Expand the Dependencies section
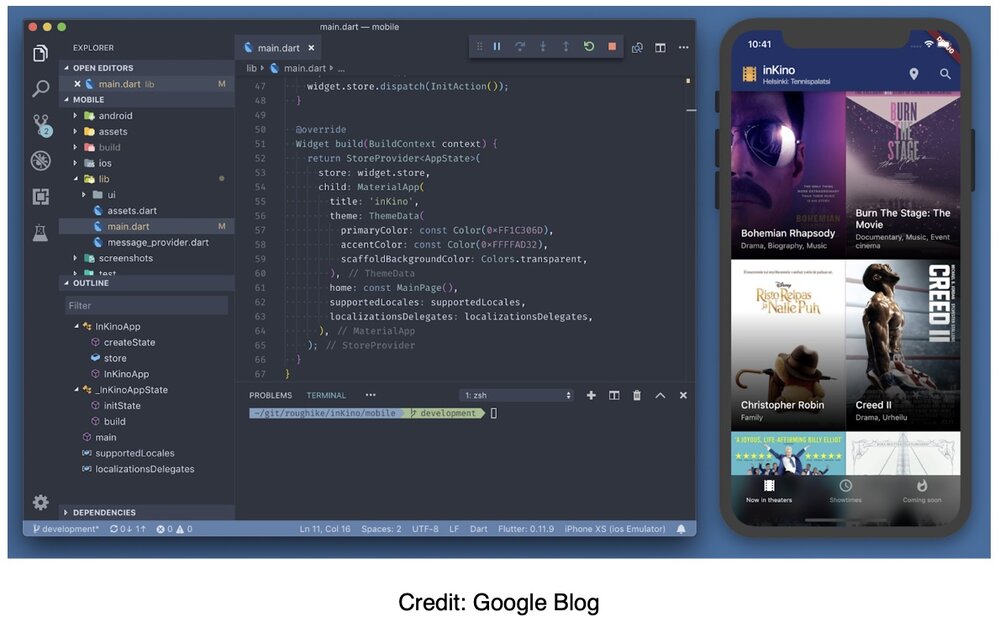Image resolution: width=1000 pixels, height=617 pixels. pyautogui.click(x=65, y=512)
